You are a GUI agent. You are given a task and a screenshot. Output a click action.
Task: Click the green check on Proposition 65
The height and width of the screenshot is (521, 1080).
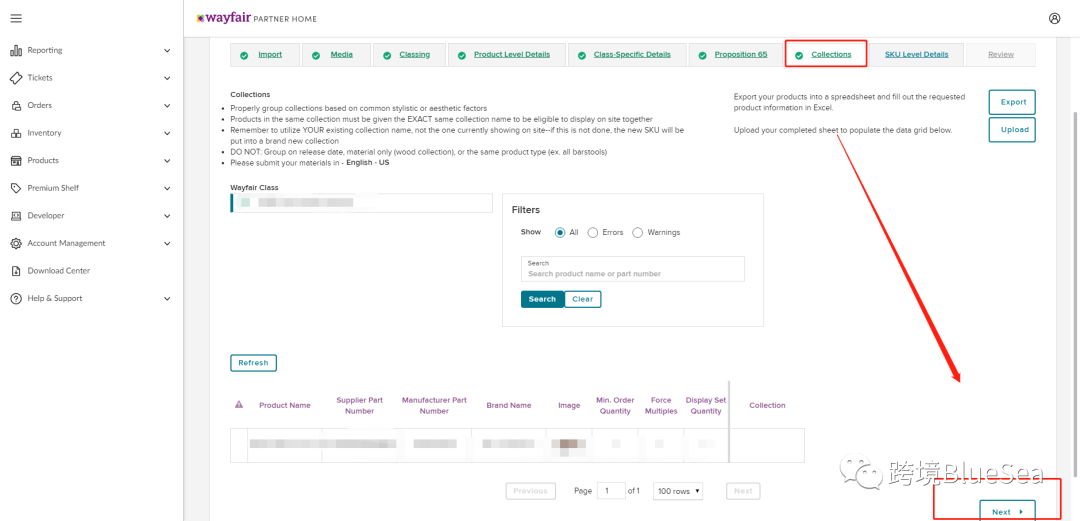point(702,55)
